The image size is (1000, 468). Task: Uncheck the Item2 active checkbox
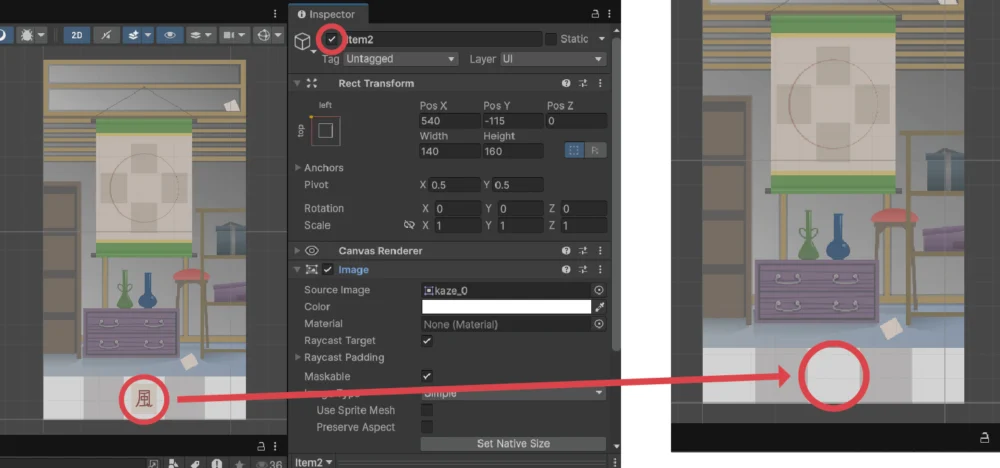point(331,39)
